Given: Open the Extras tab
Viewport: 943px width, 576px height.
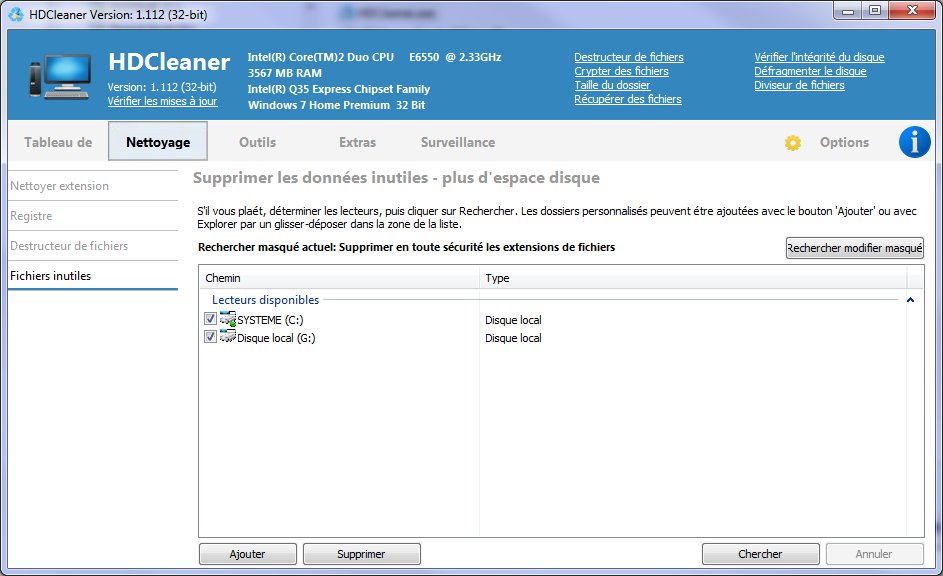Looking at the screenshot, I should pos(357,142).
